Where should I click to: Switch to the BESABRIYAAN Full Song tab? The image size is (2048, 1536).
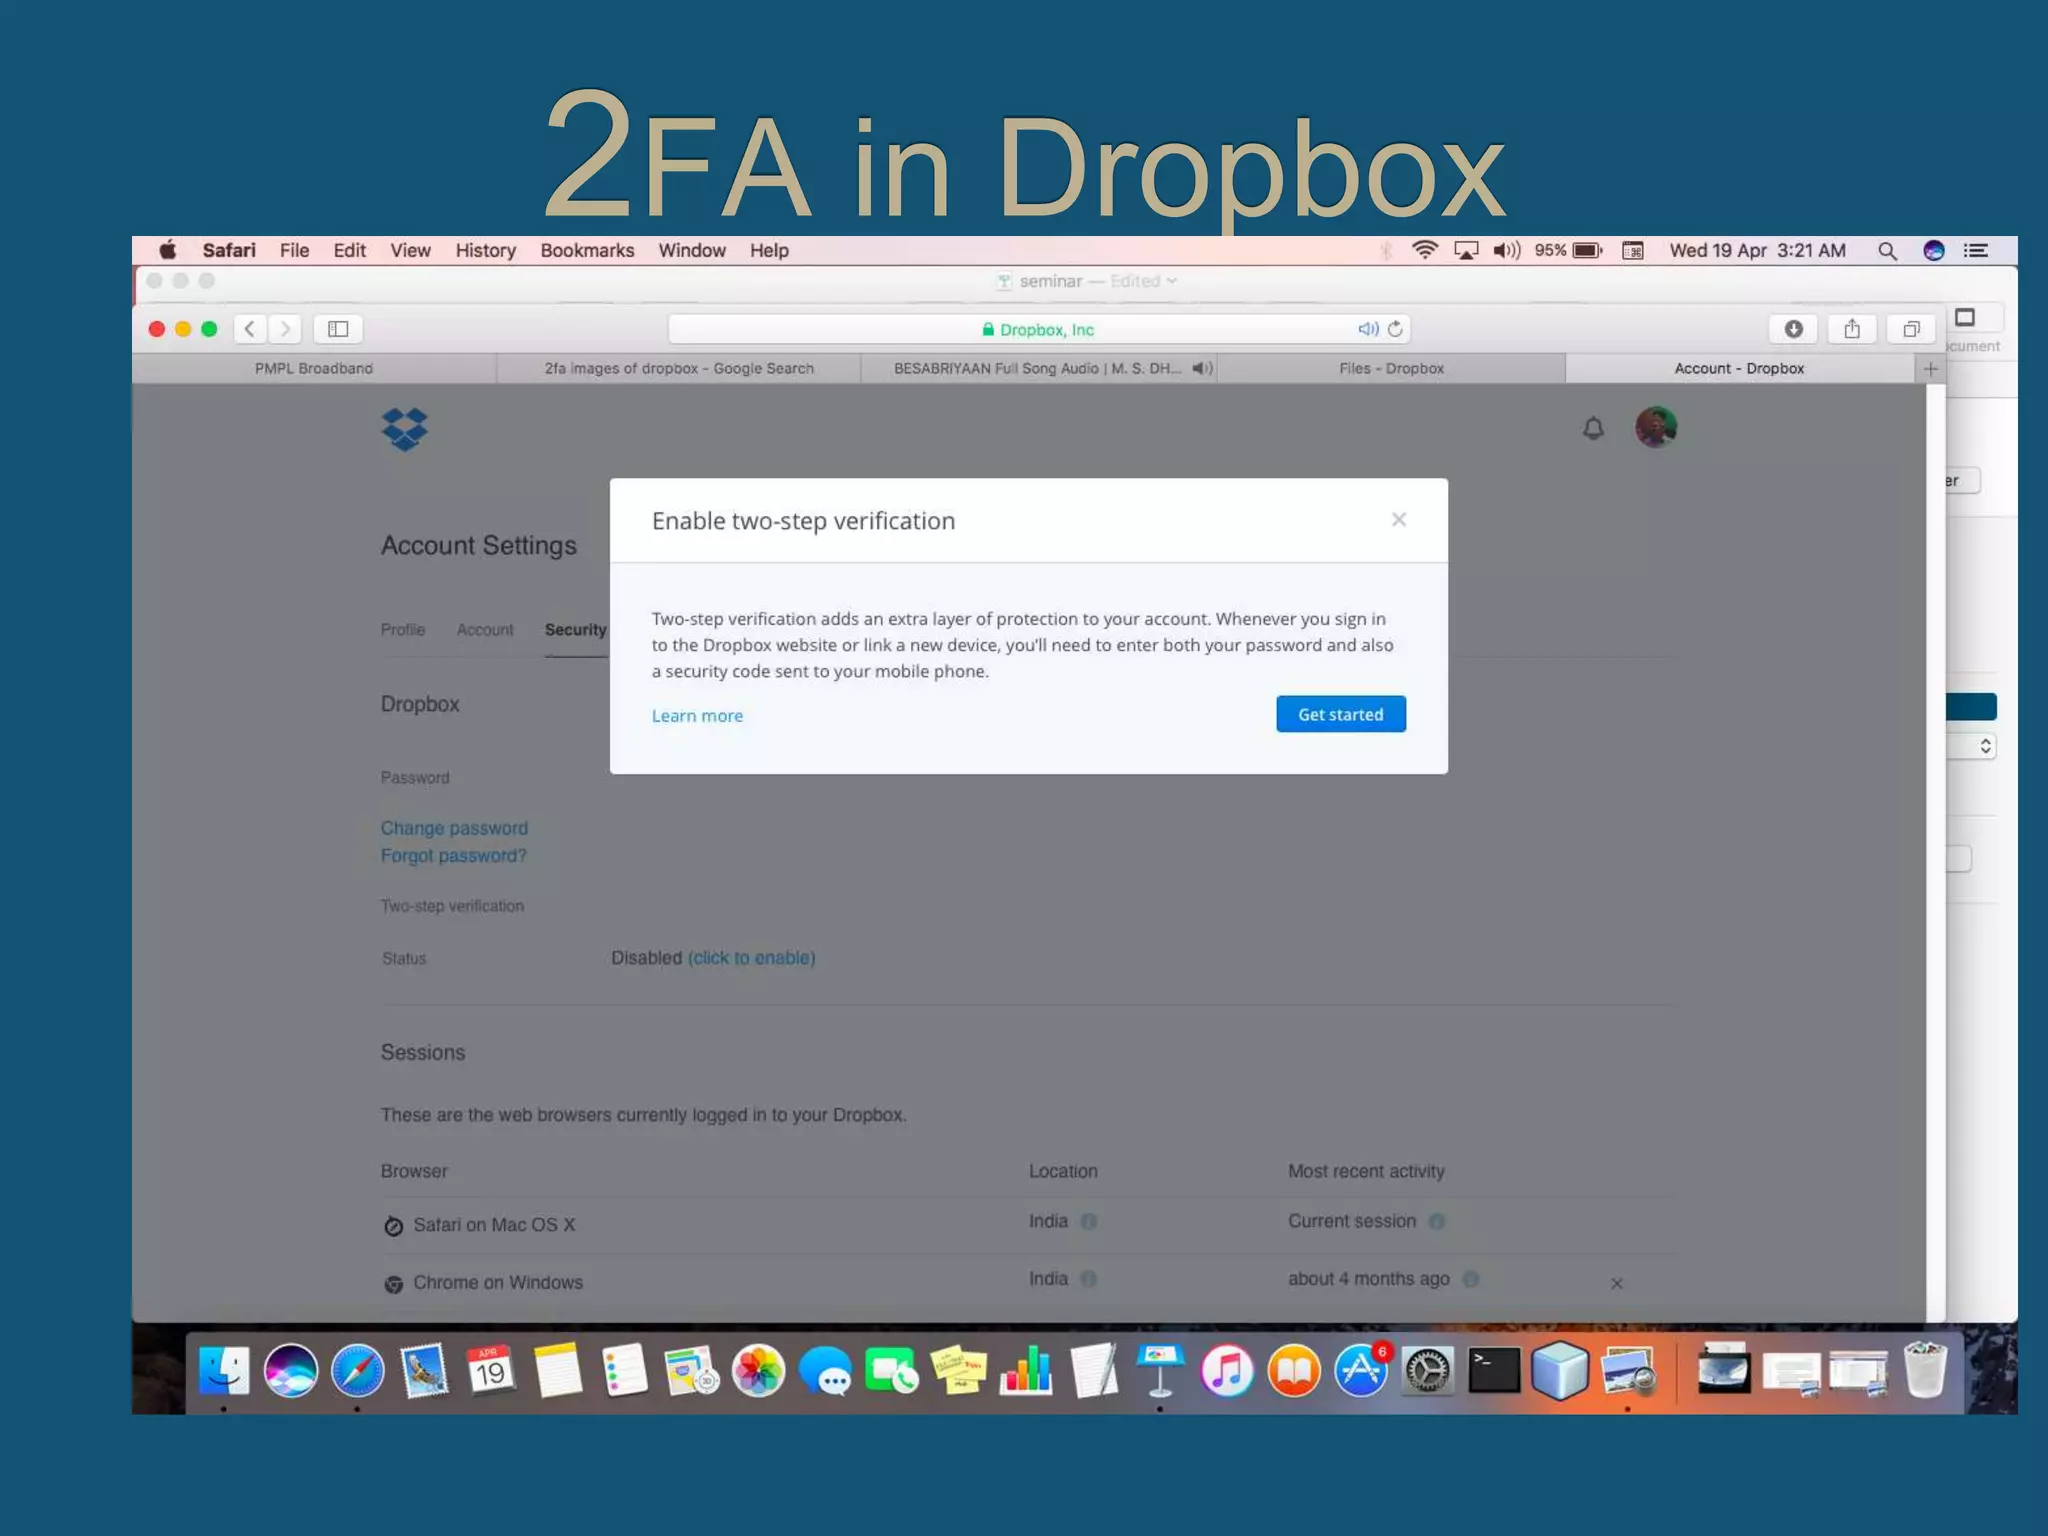pyautogui.click(x=1038, y=368)
